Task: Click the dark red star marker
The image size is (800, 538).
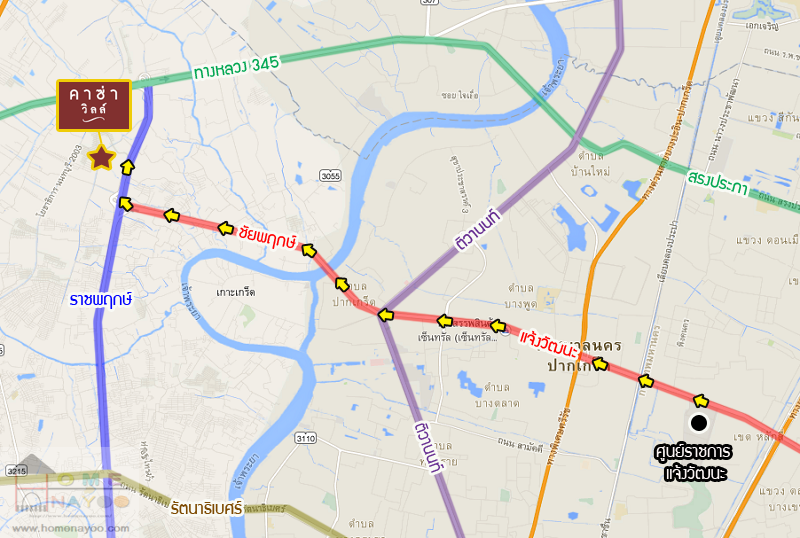Action: [102, 158]
